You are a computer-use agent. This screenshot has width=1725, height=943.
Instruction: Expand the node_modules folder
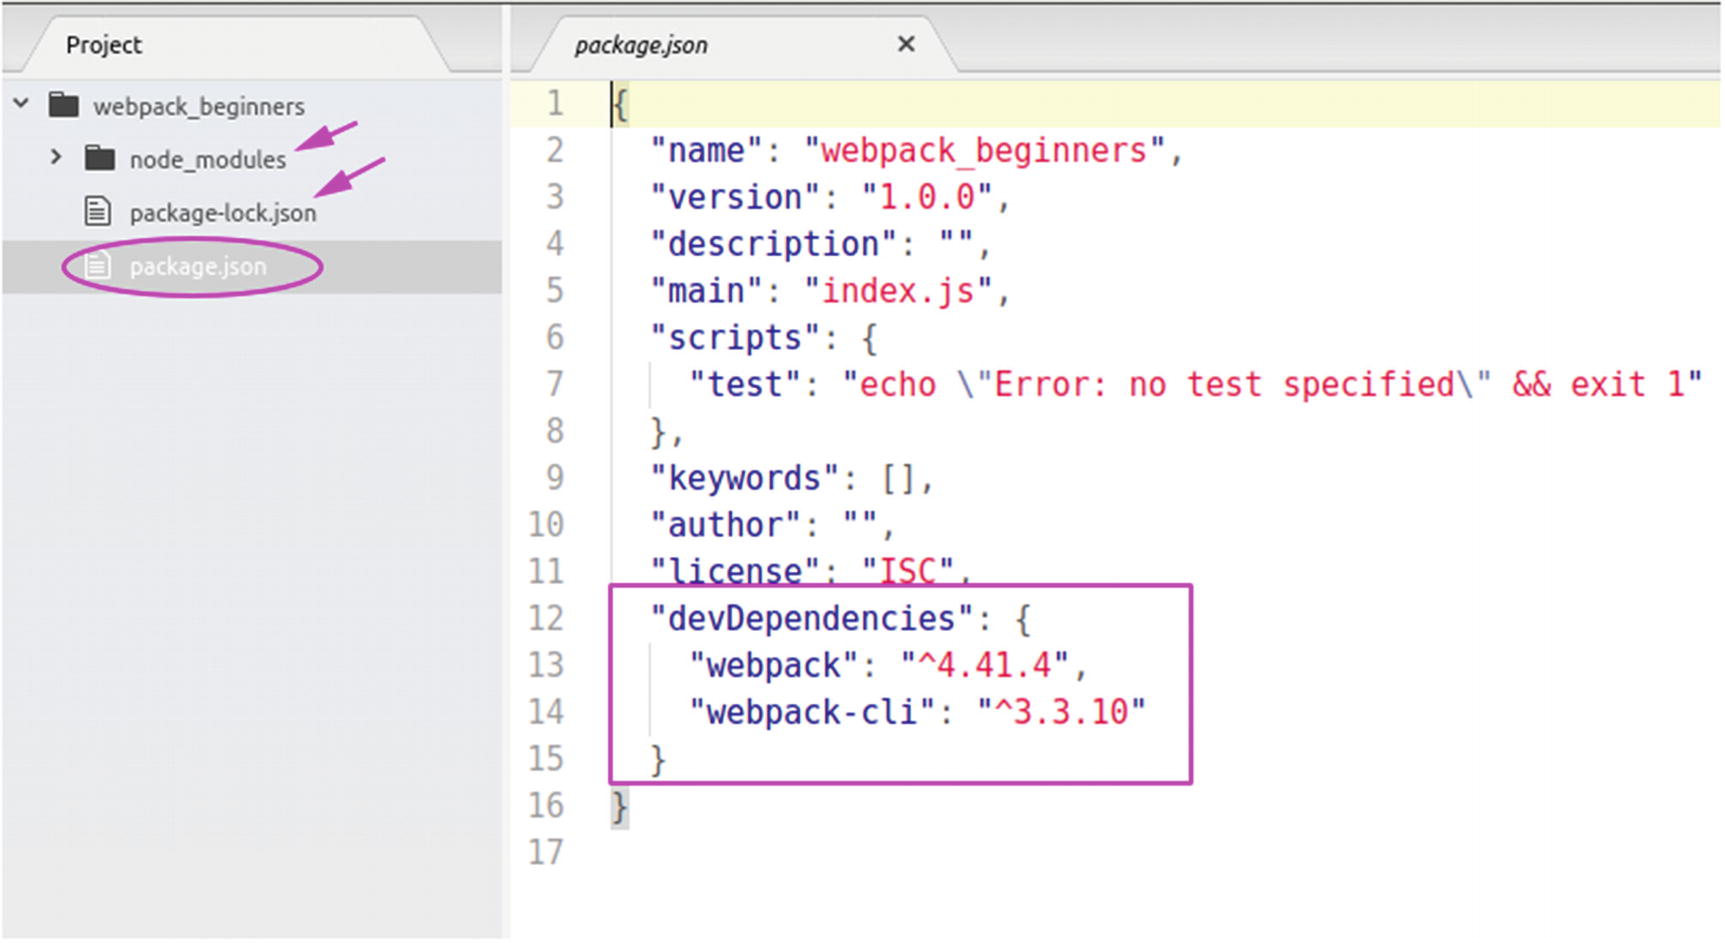[x=56, y=158]
